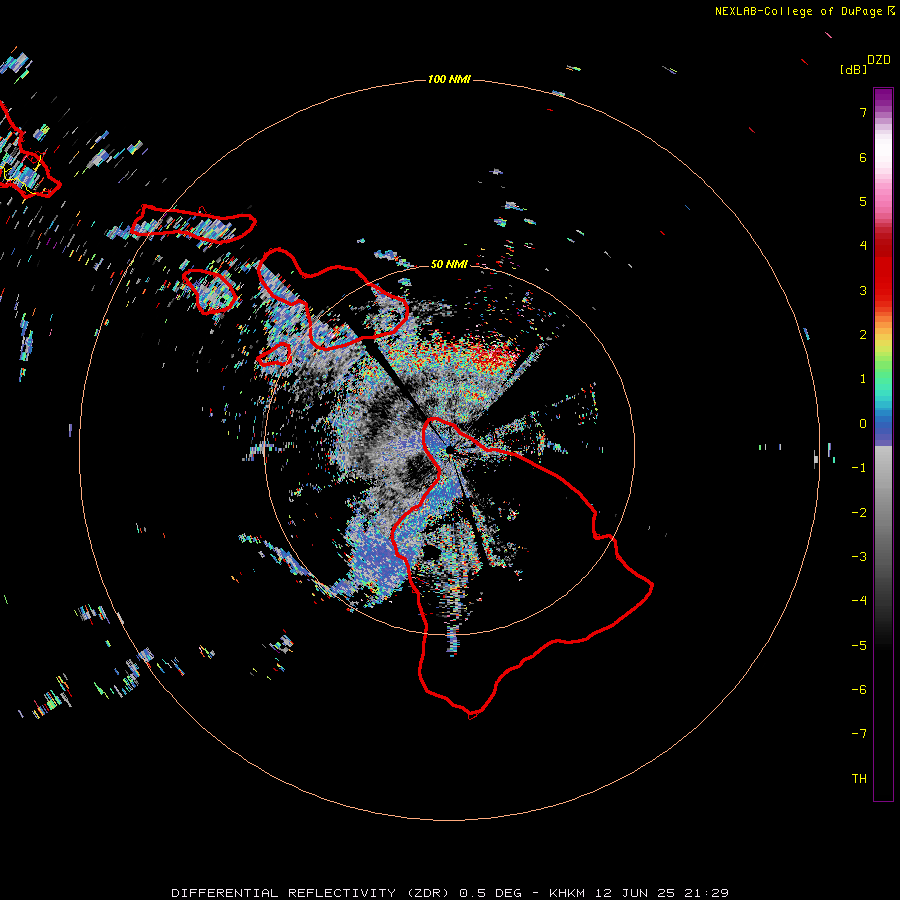The width and height of the screenshot is (900, 900).
Task: Click the '7' value on color scale
Action: 863,112
